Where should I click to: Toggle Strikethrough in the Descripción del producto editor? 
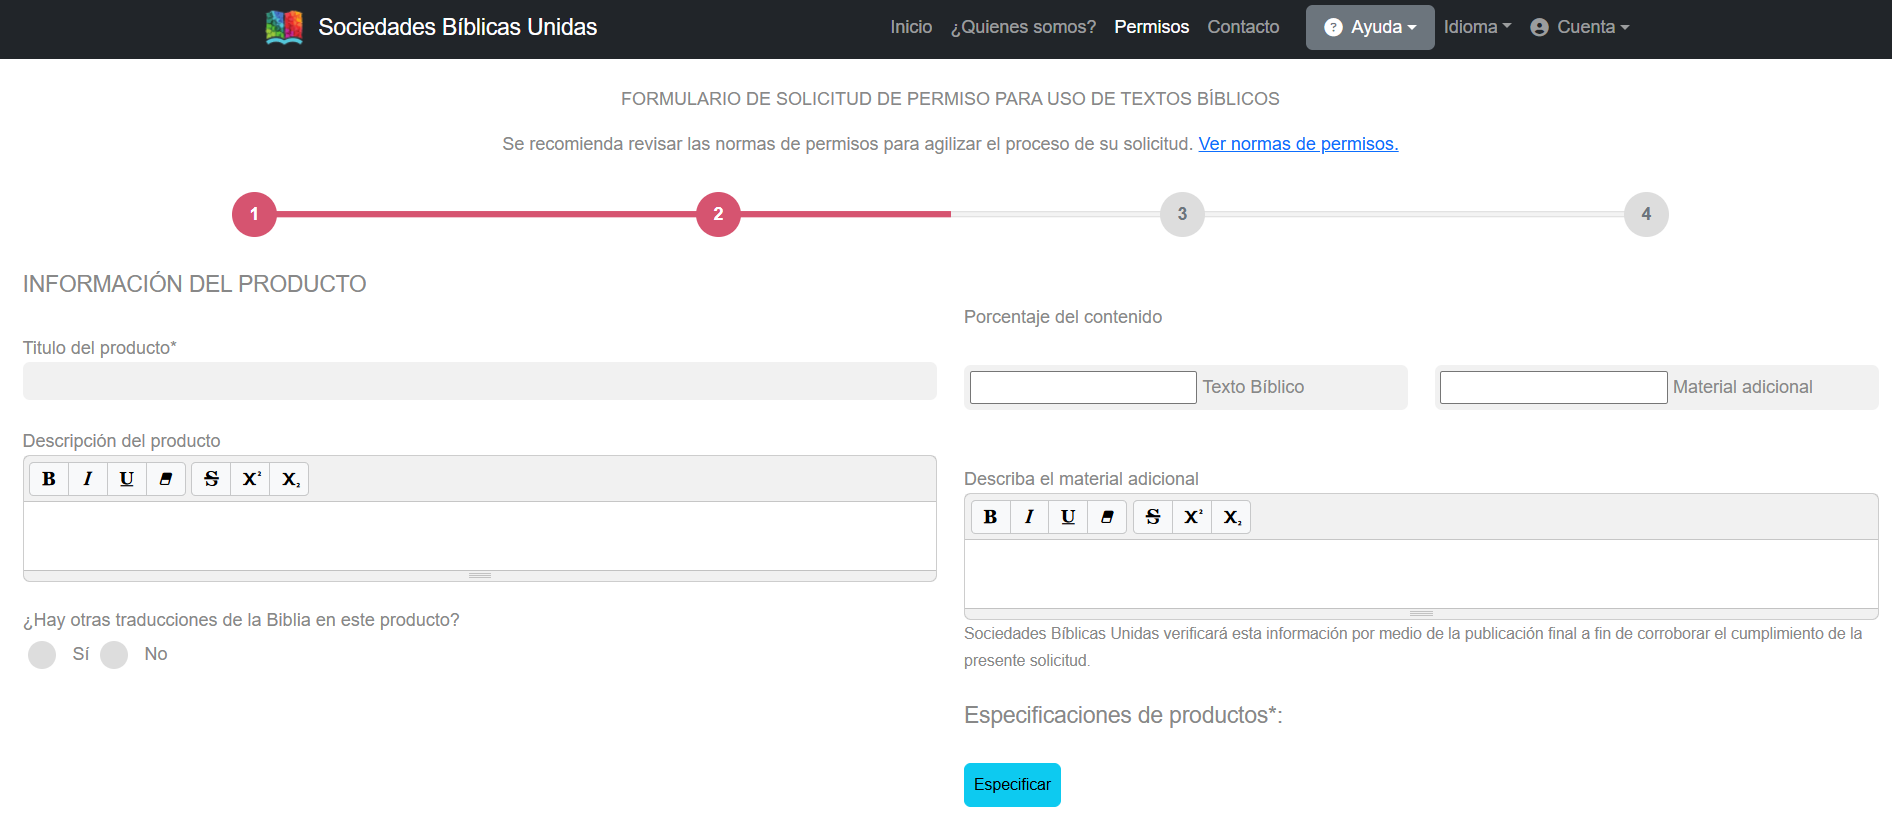click(211, 479)
